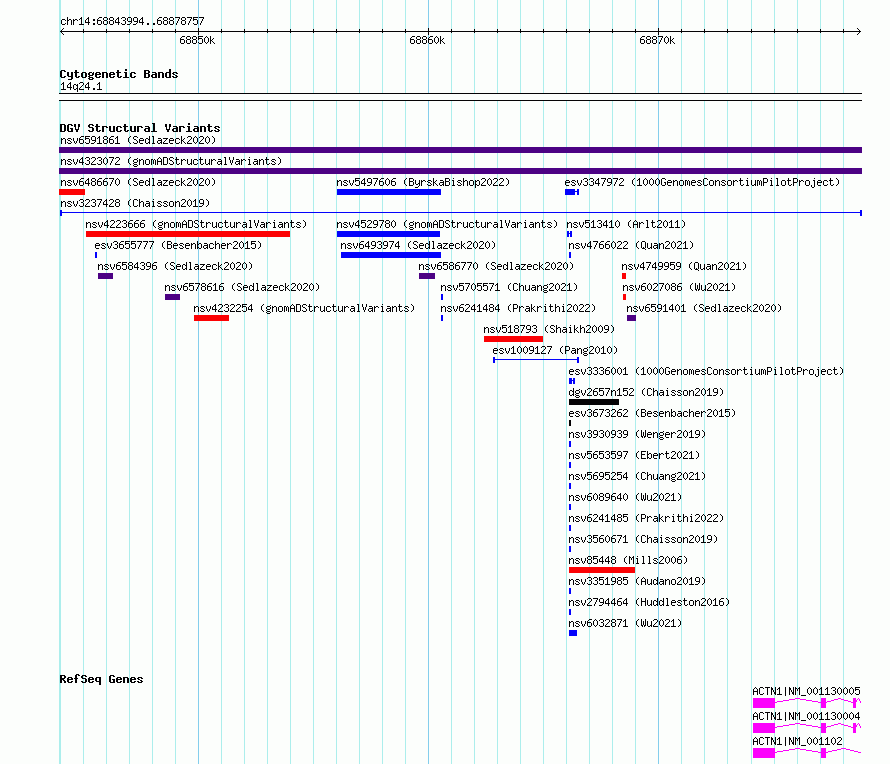Click the DGV Structural Variants track title
Image resolution: width=890 pixels, height=764 pixels.
pos(140,128)
